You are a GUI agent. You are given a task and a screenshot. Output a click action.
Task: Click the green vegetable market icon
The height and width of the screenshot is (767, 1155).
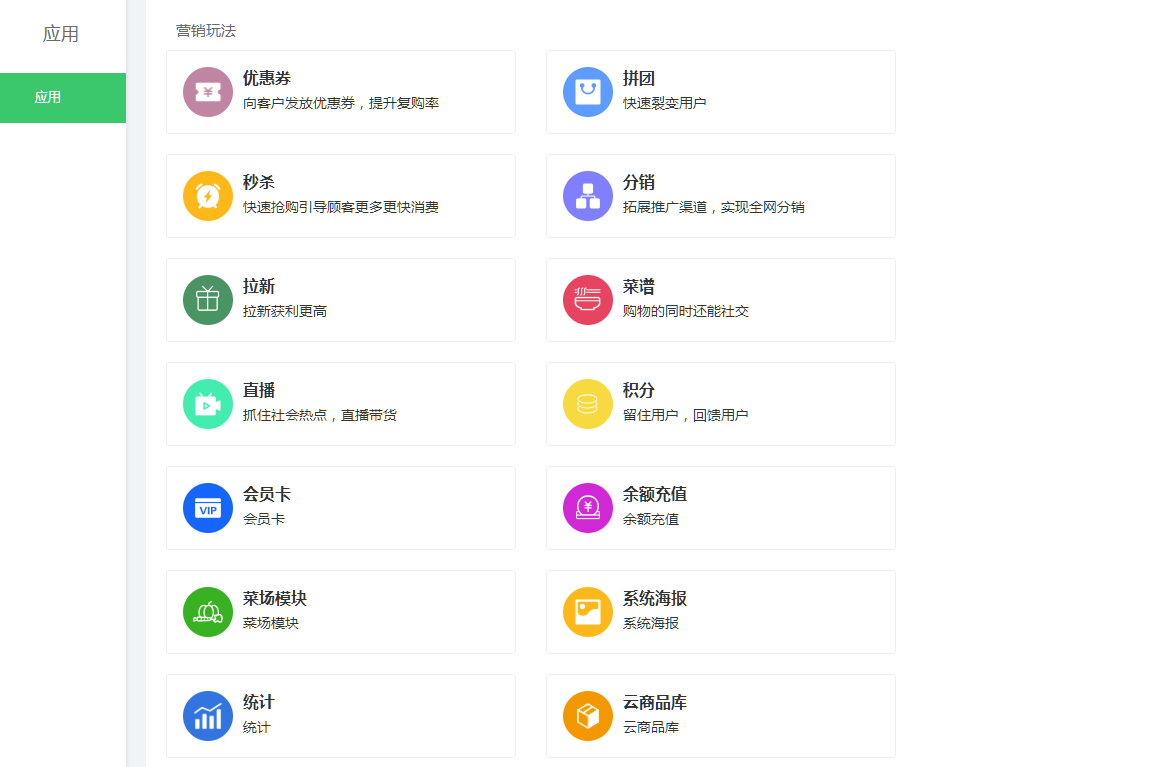click(208, 612)
